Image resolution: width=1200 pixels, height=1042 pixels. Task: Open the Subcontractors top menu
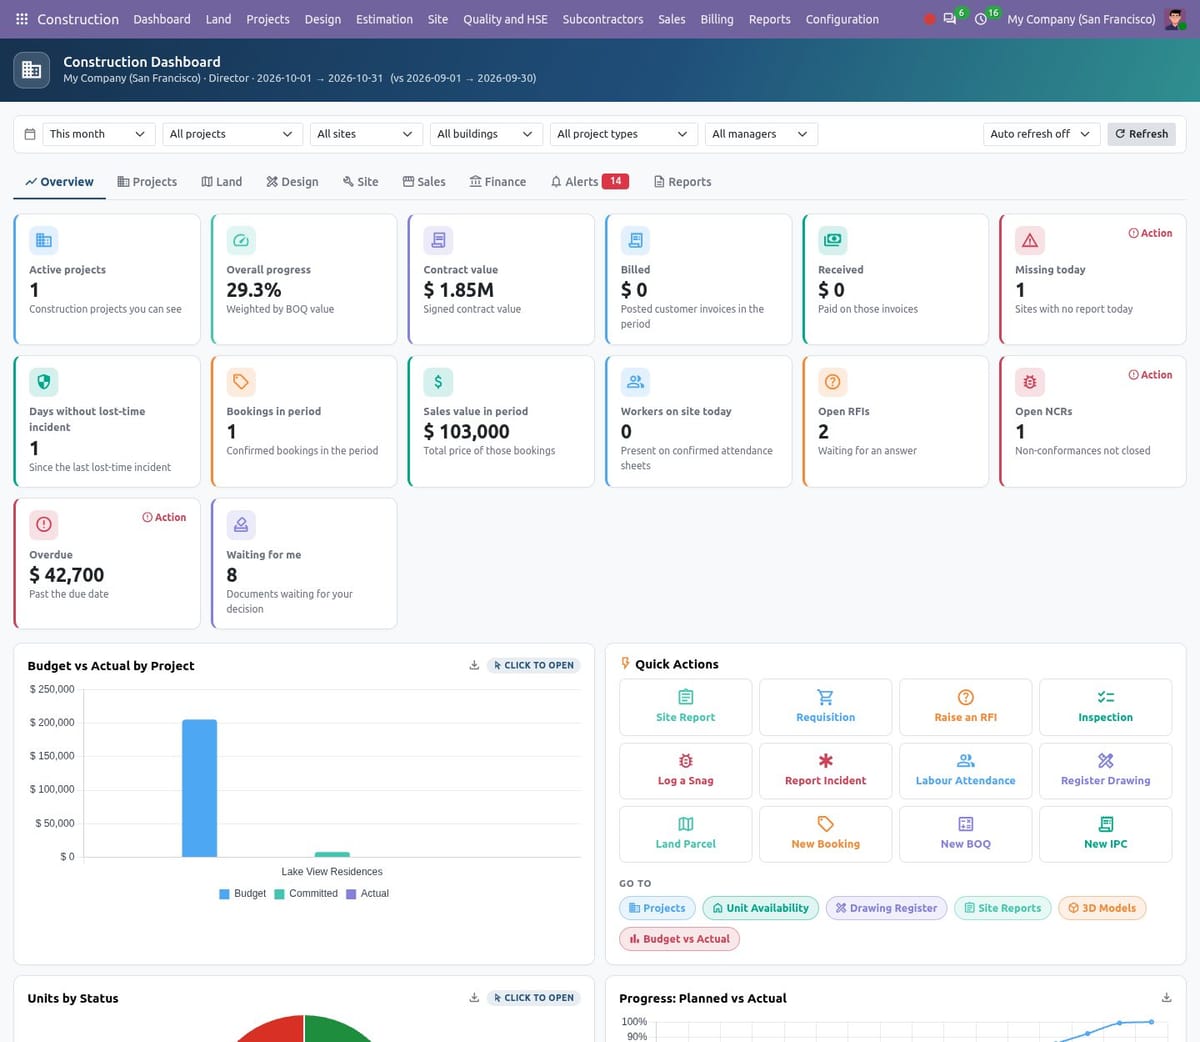click(x=603, y=19)
